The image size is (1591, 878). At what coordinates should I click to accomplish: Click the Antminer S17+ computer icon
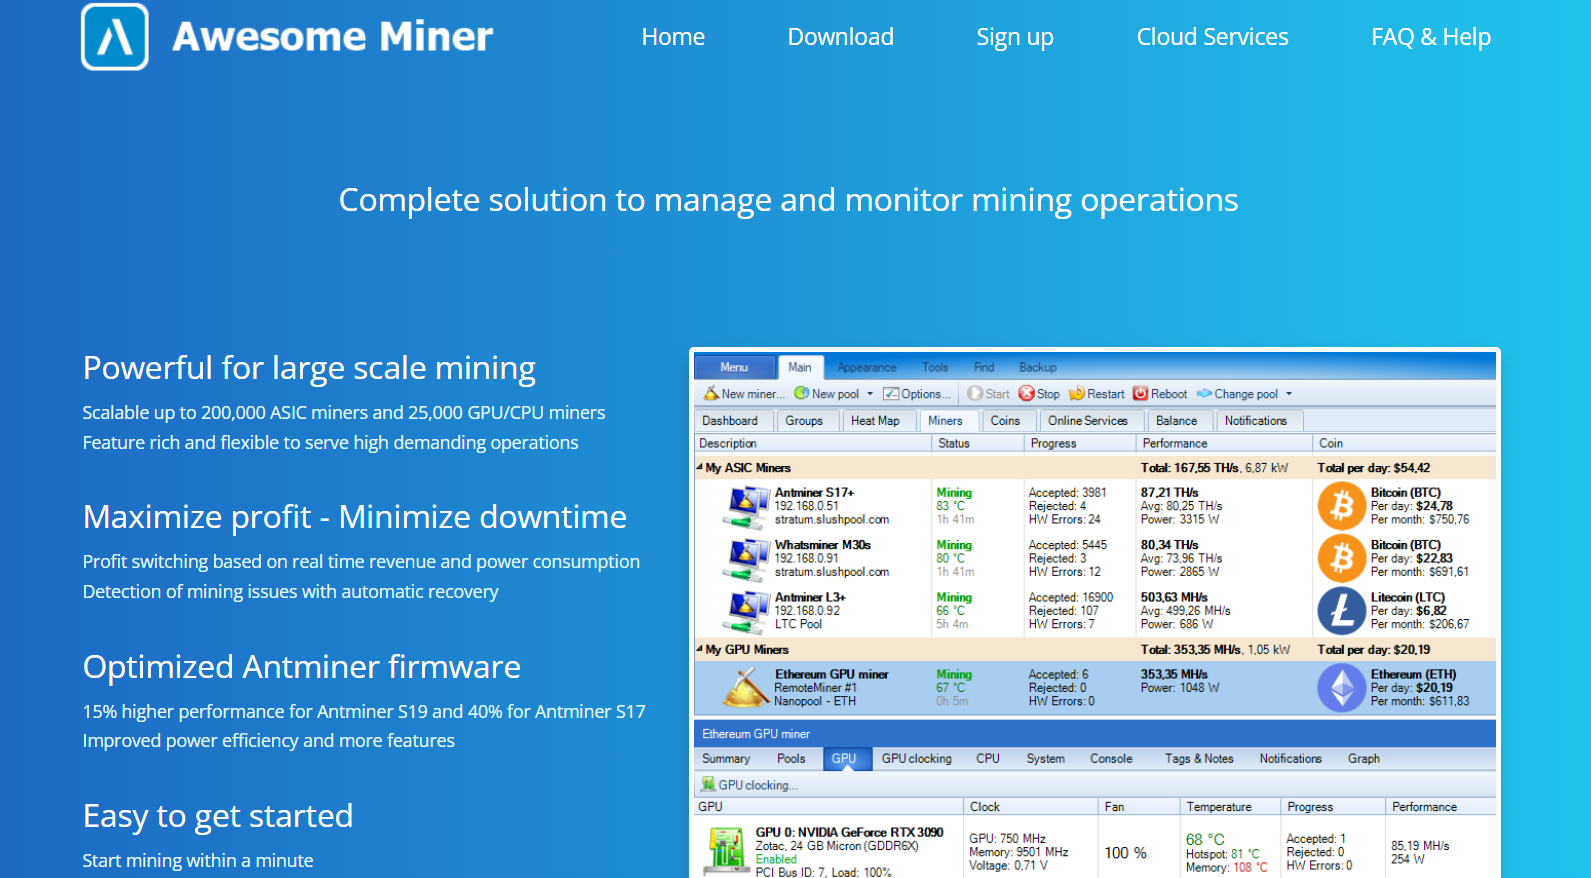tap(746, 506)
